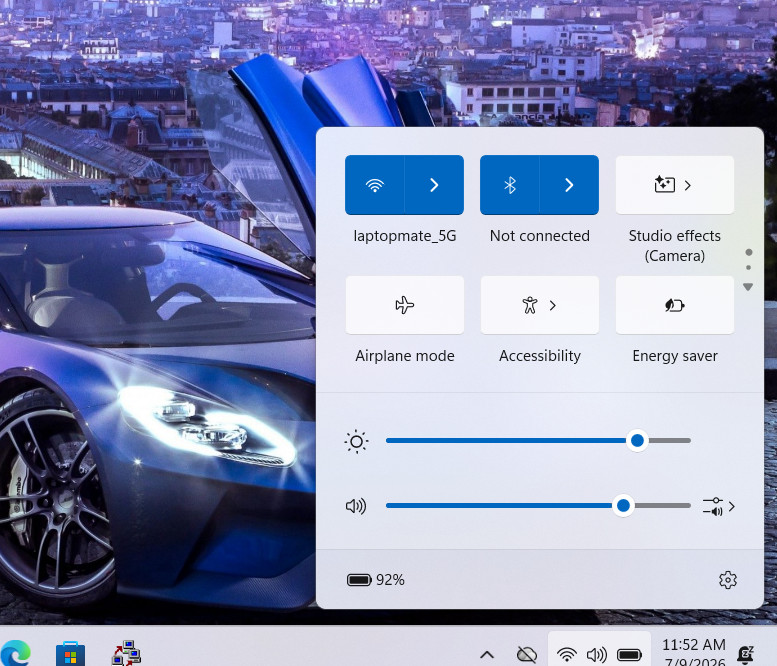Screen dimensions: 777x666
Task: Mute volume via speaker icon in panel
Action: [x=356, y=506]
